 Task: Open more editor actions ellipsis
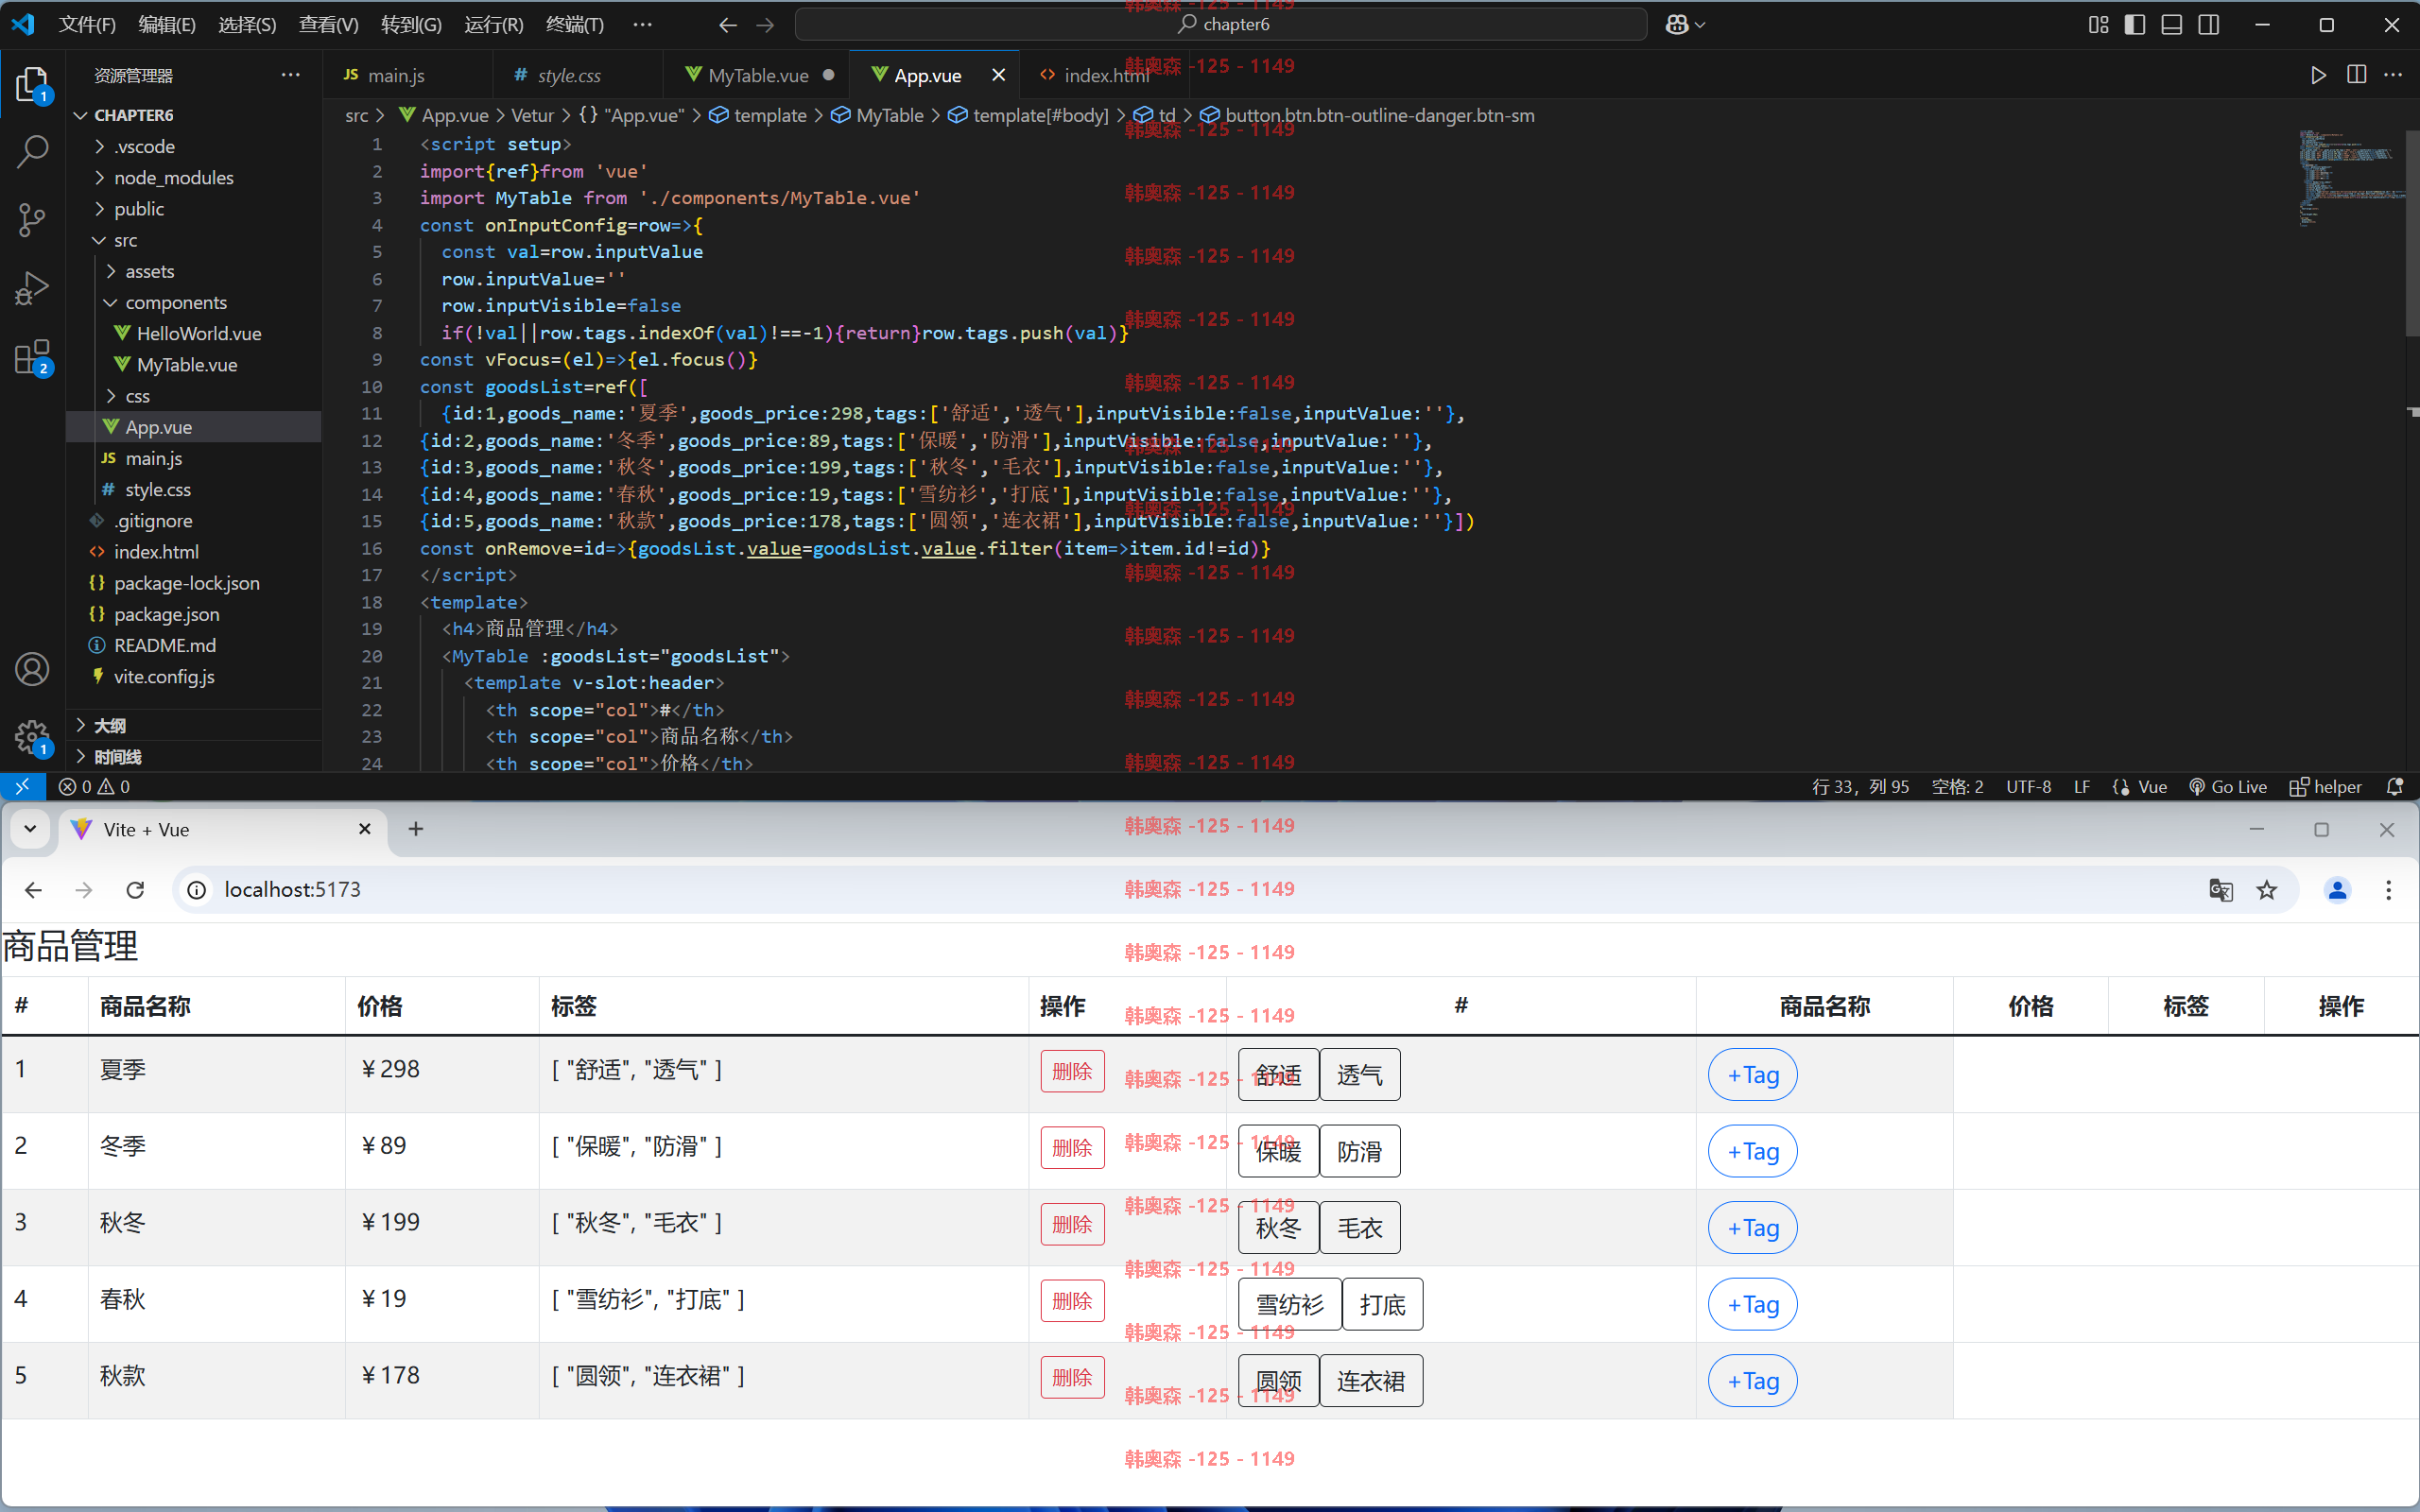coord(2393,75)
